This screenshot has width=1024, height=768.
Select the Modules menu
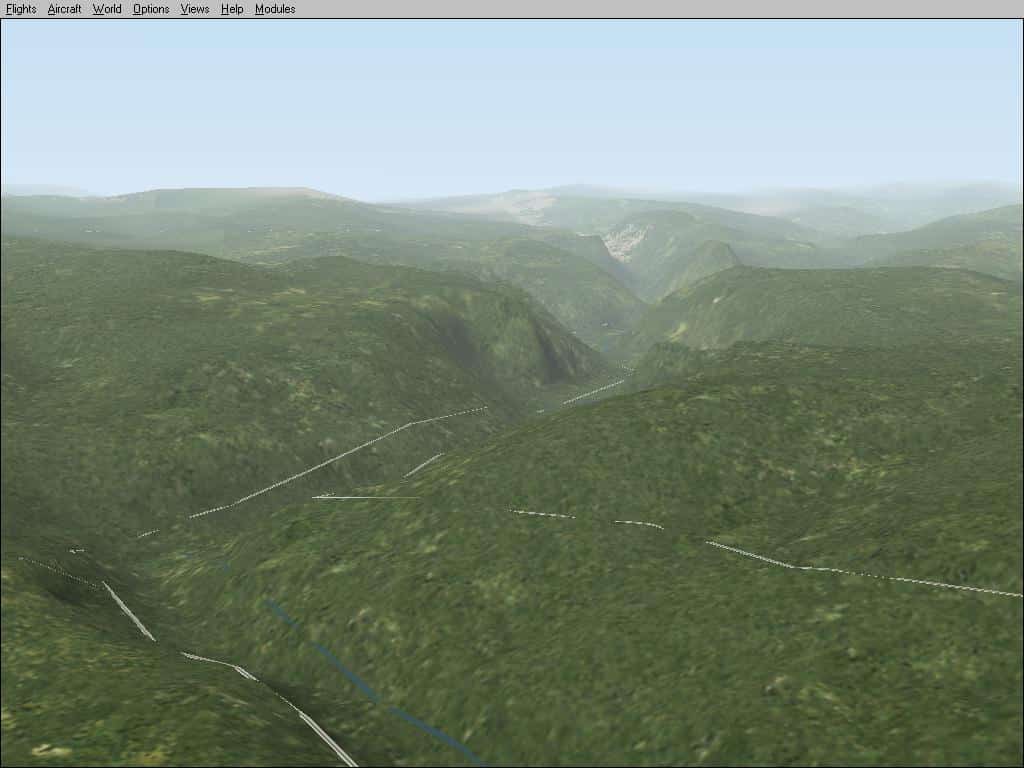click(275, 9)
